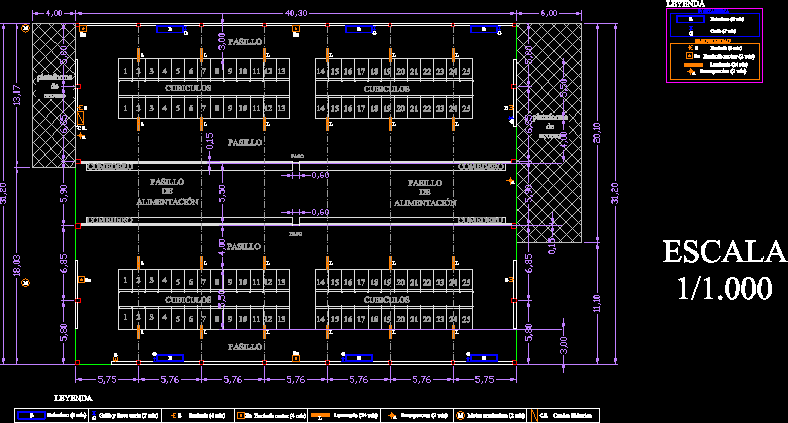The image size is (788, 423).
Task: Click the left PASILLO DE ALIMENTACIÓN label
Action: 167,192
